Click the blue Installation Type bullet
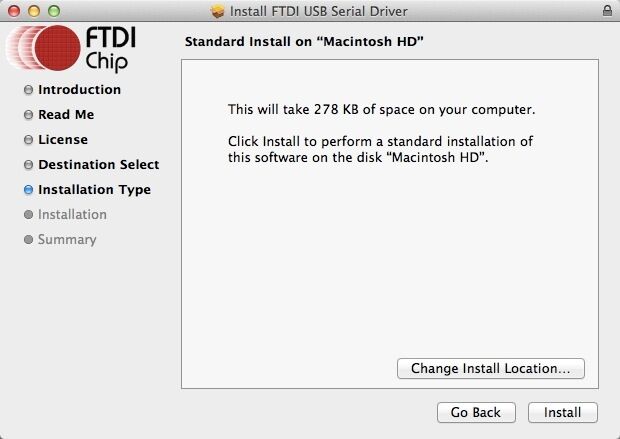Image resolution: width=620 pixels, height=439 pixels. click(x=28, y=190)
